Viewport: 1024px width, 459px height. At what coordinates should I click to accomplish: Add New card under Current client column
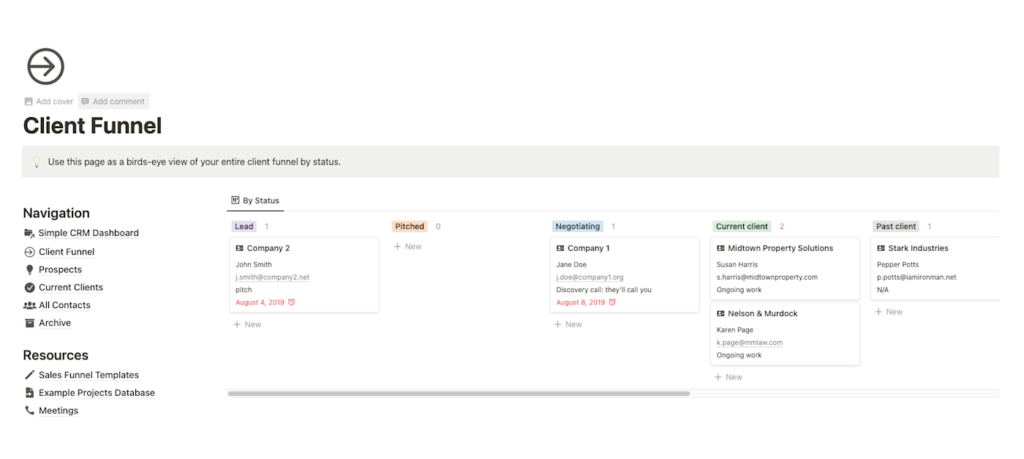pyautogui.click(x=728, y=377)
